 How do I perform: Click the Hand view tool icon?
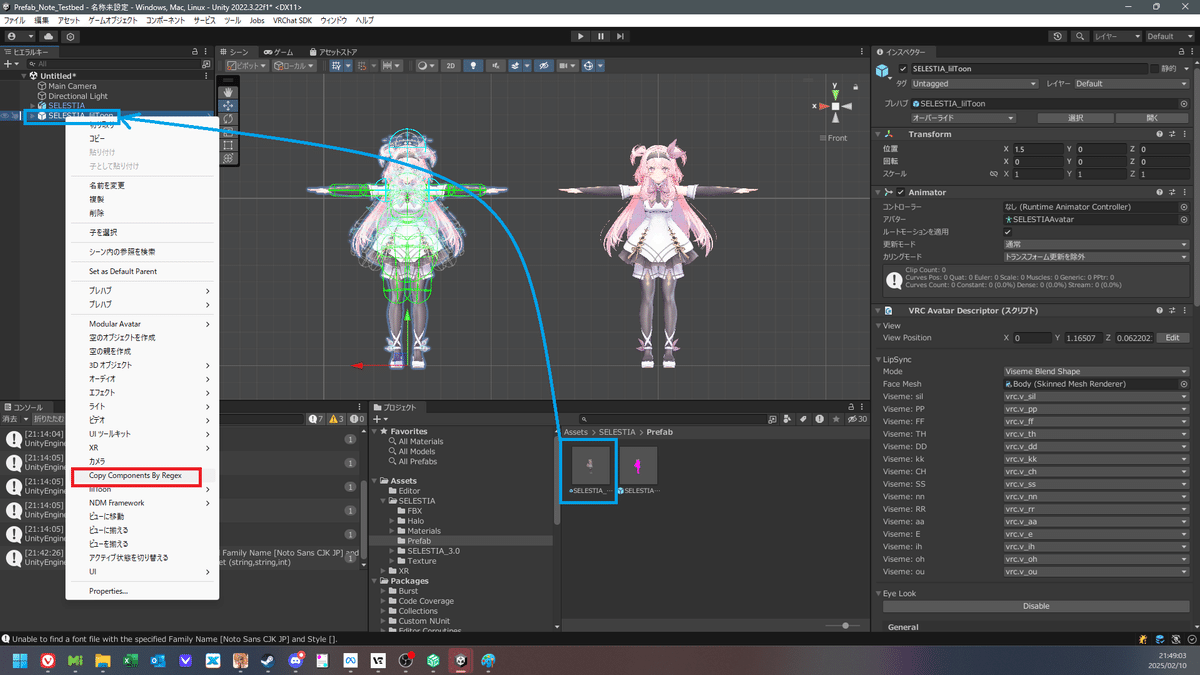coord(228,92)
